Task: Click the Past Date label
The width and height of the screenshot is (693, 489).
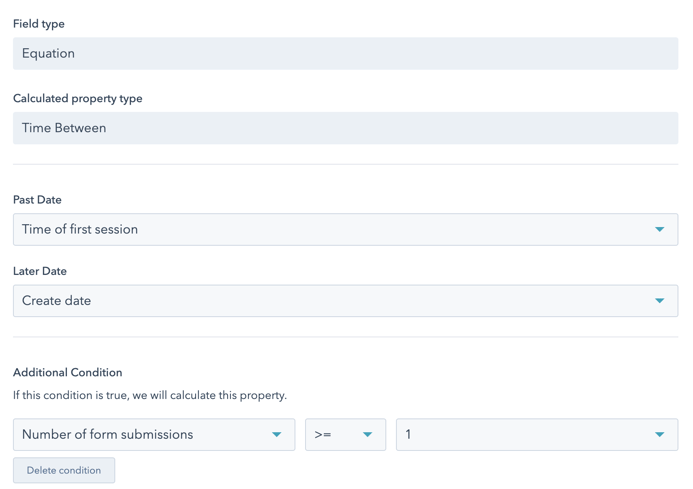Action: click(37, 200)
